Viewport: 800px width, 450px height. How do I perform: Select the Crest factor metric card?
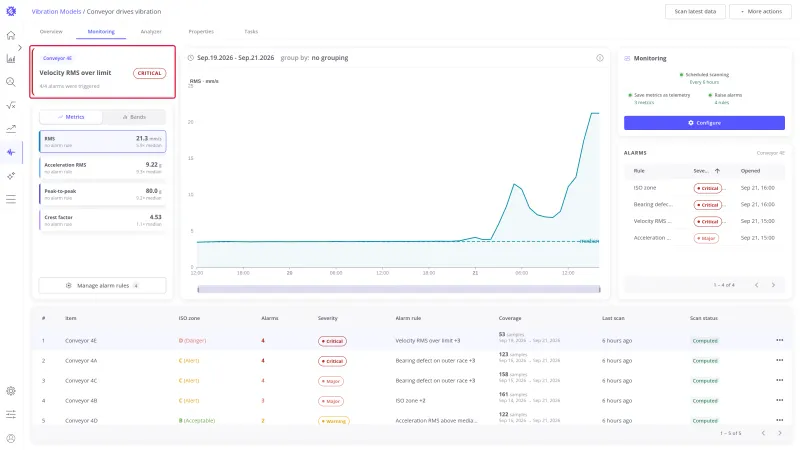[103, 220]
